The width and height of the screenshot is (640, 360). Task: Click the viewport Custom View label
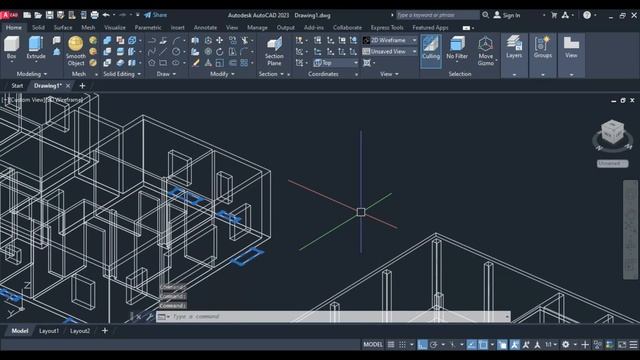[x=27, y=100]
